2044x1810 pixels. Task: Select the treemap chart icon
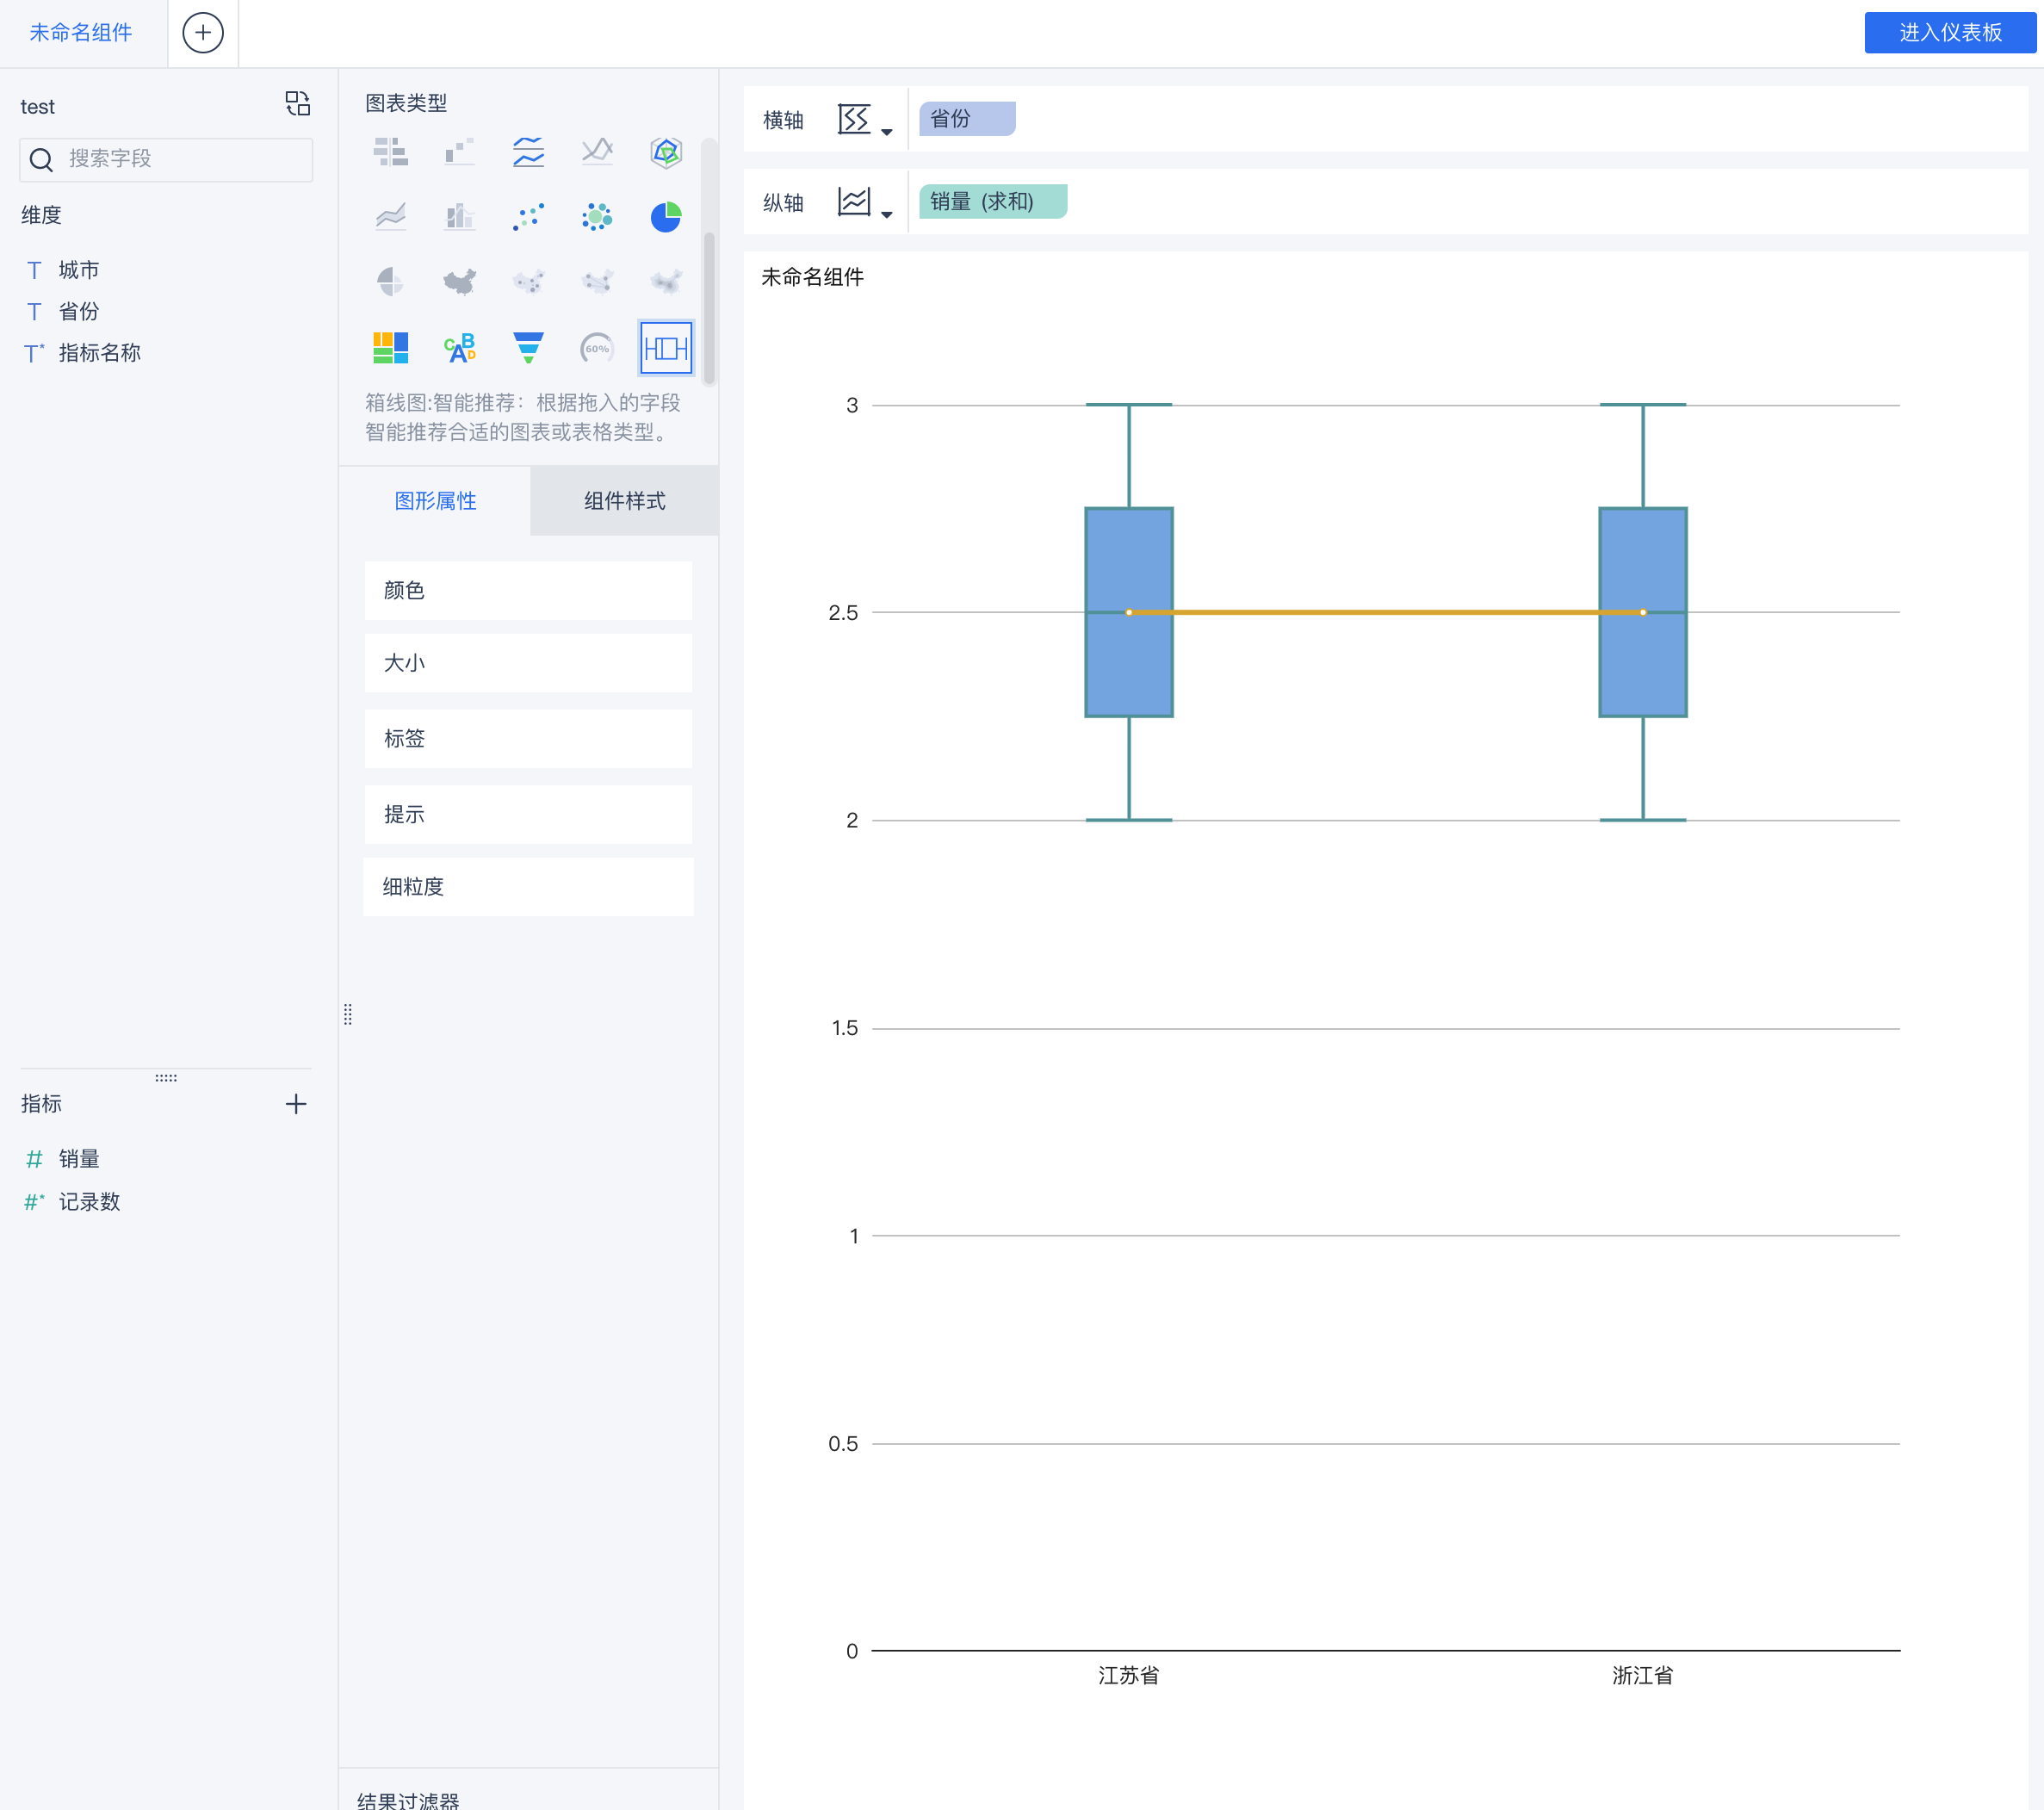tap(390, 348)
